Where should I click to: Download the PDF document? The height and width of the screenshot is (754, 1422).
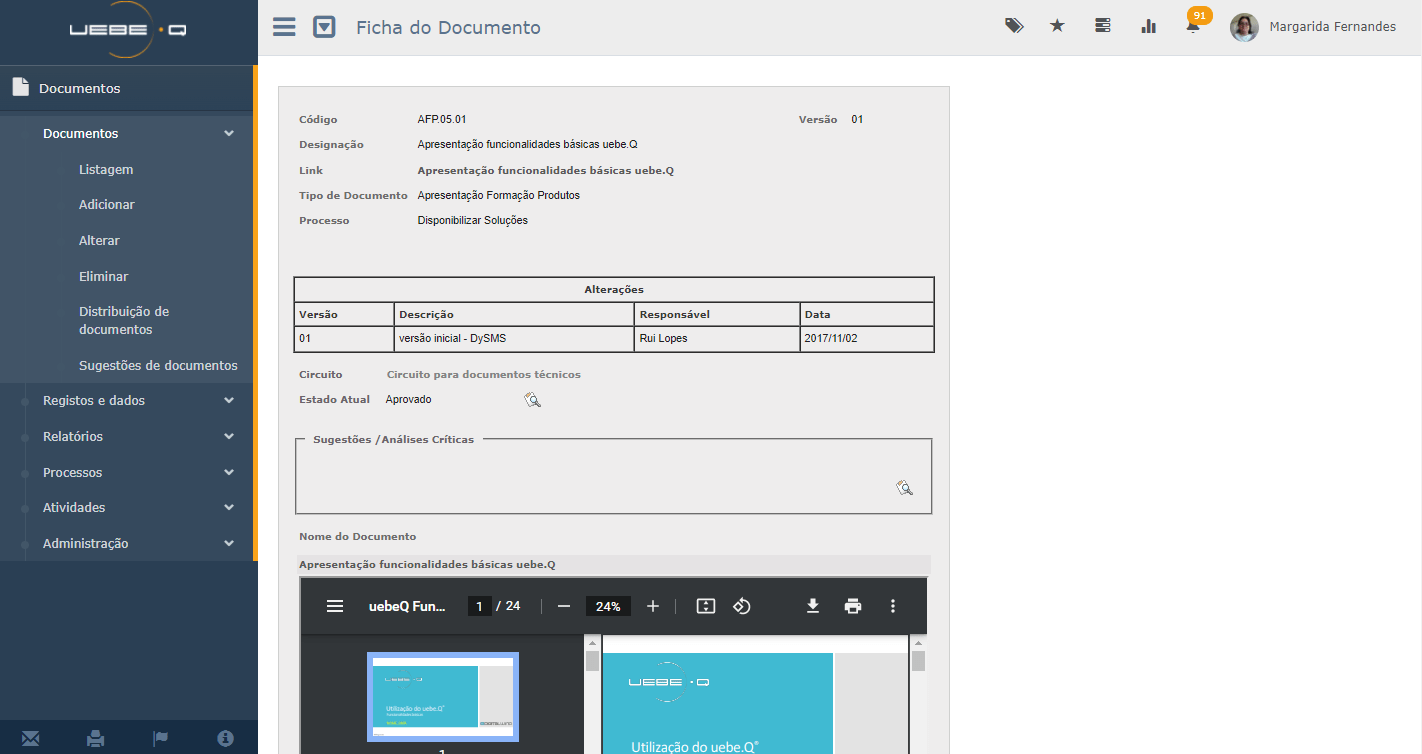click(x=813, y=606)
